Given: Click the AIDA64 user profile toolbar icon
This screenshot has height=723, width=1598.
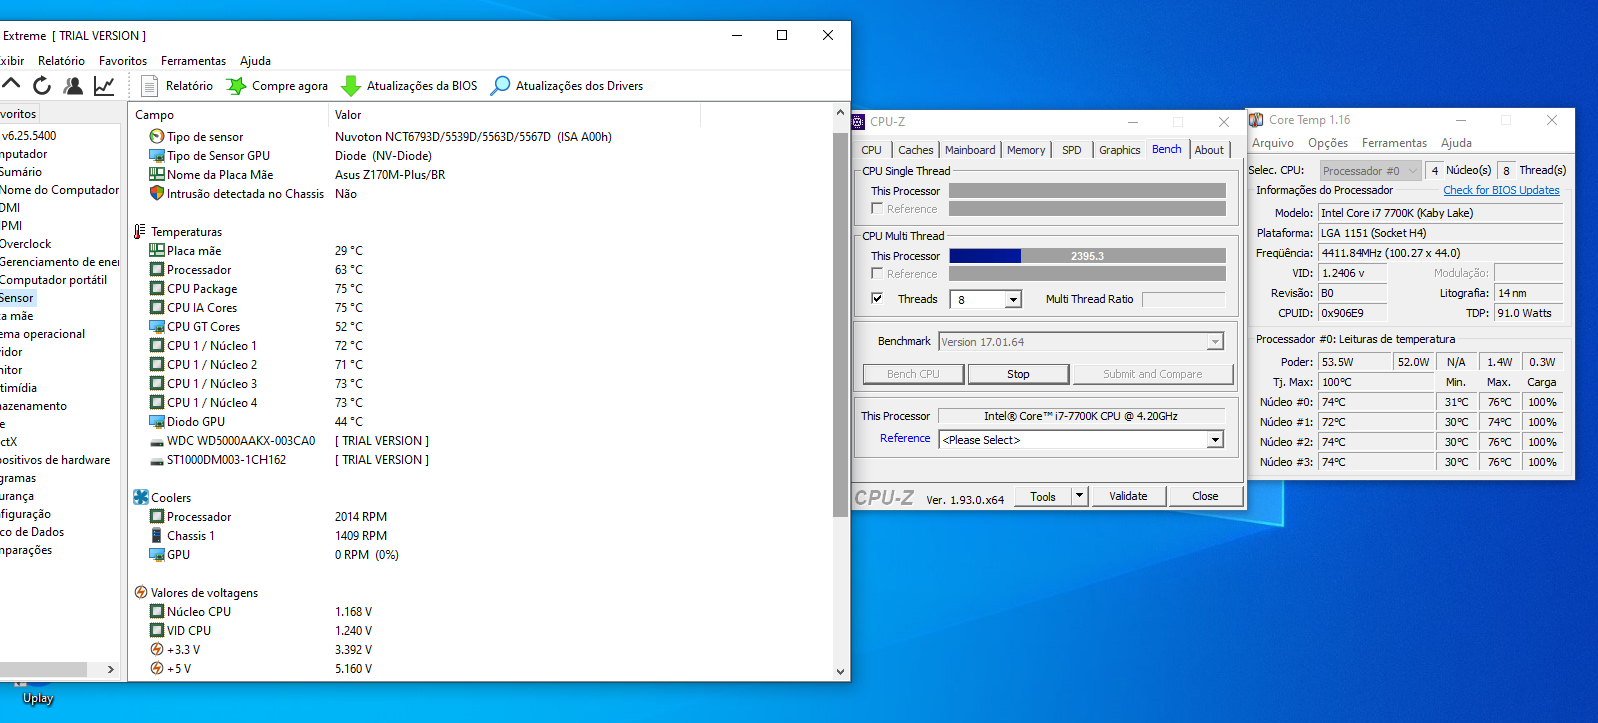Looking at the screenshot, I should pyautogui.click(x=73, y=86).
